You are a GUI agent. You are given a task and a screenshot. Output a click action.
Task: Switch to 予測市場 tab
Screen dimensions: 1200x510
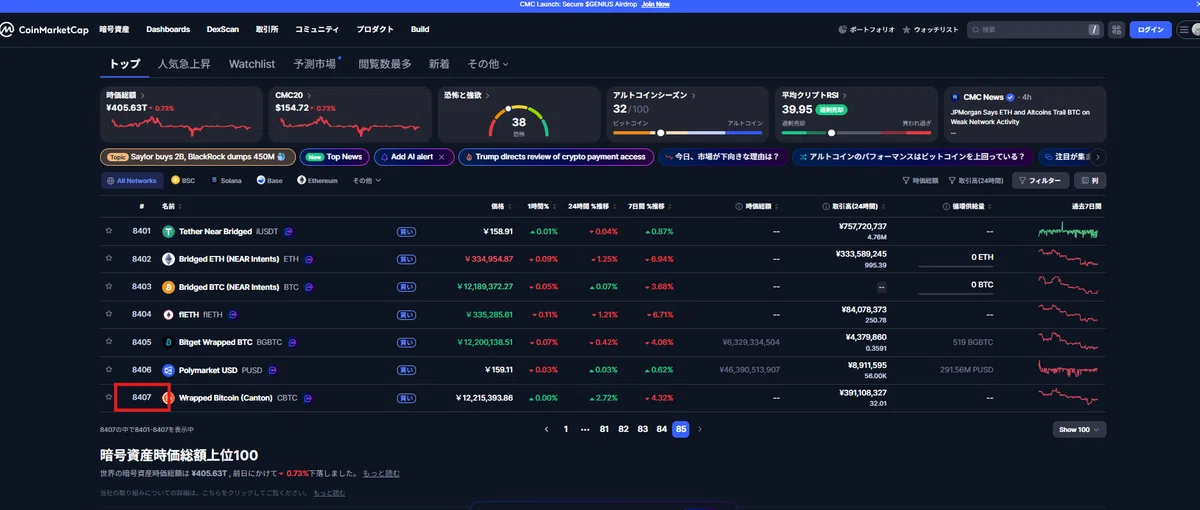pyautogui.click(x=315, y=64)
